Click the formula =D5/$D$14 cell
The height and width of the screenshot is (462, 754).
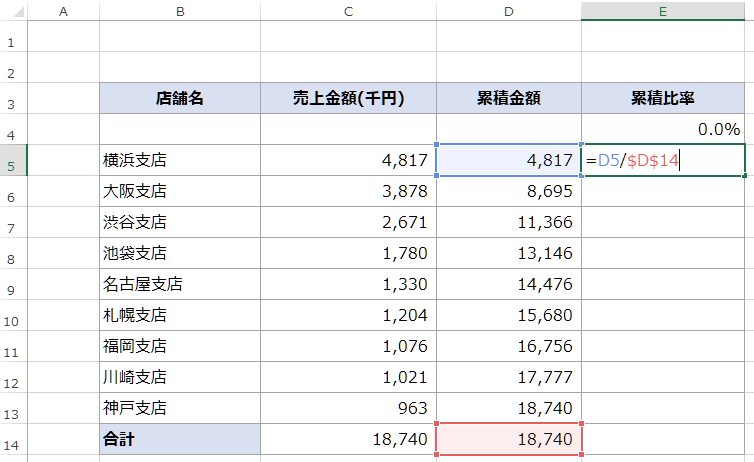663,160
